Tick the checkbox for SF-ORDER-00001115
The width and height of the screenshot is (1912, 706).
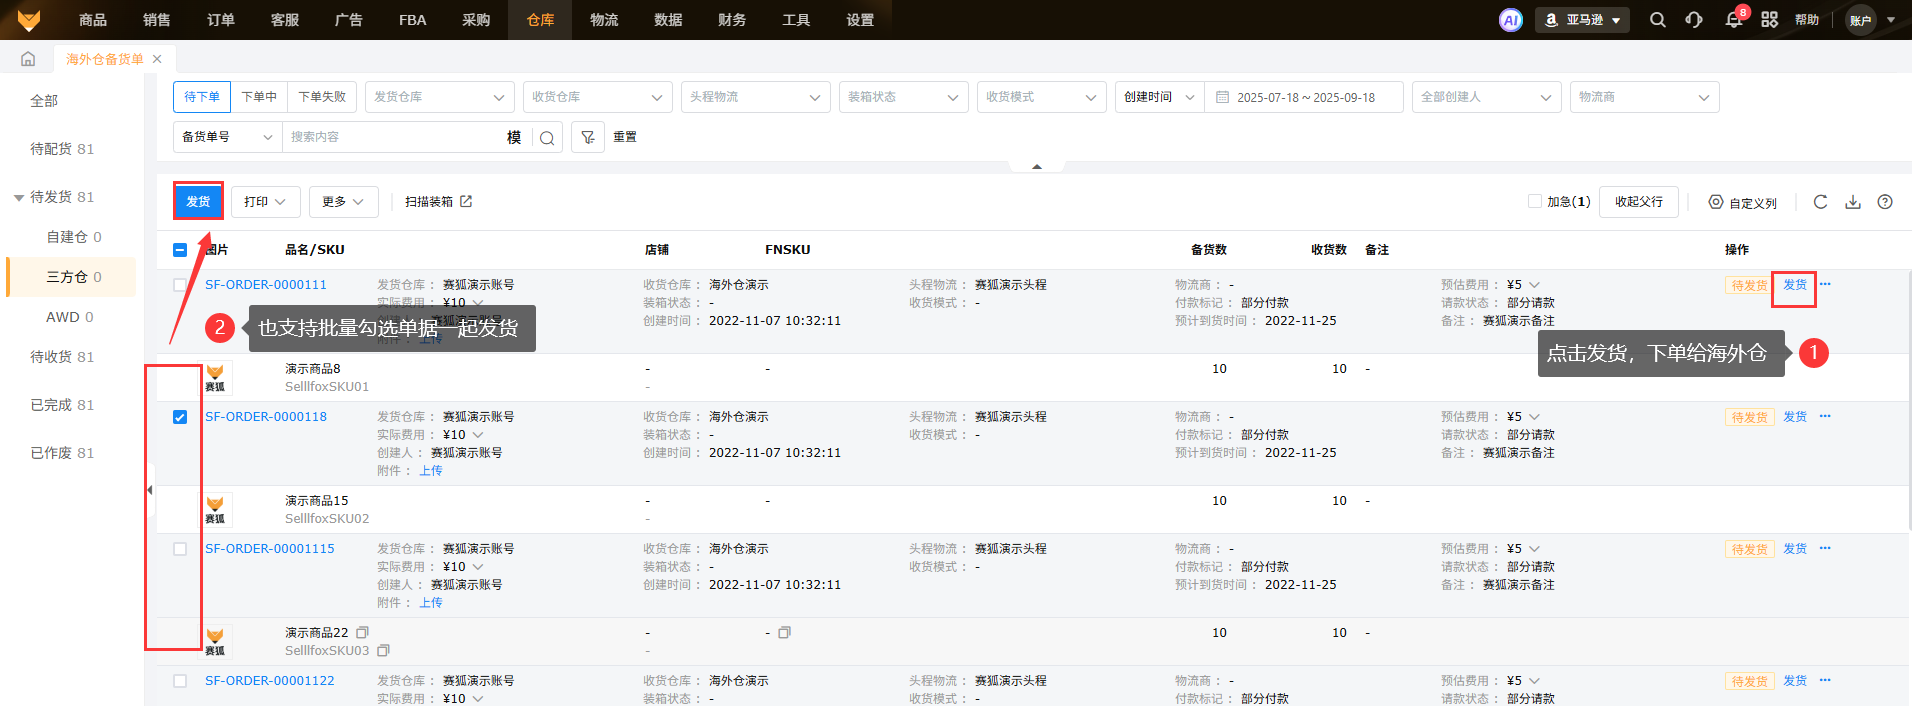[x=180, y=549]
